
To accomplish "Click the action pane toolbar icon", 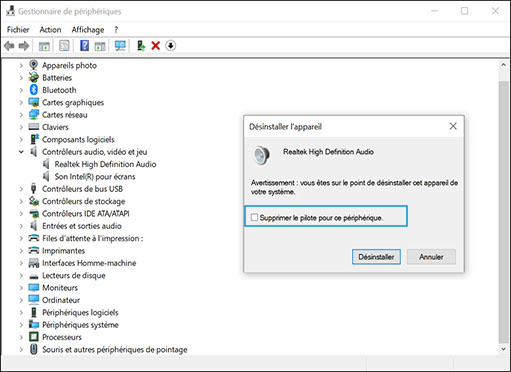I will point(100,46).
